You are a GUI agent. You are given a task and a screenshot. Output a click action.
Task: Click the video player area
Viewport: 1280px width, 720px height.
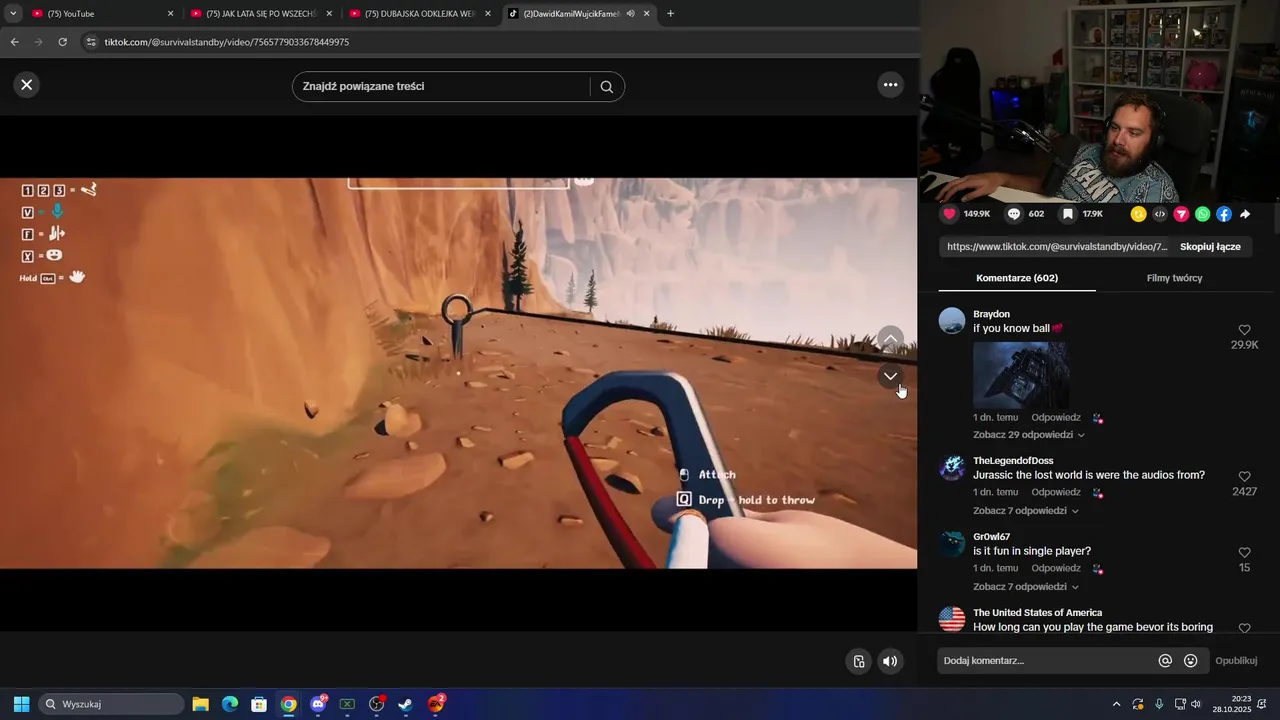coord(458,373)
